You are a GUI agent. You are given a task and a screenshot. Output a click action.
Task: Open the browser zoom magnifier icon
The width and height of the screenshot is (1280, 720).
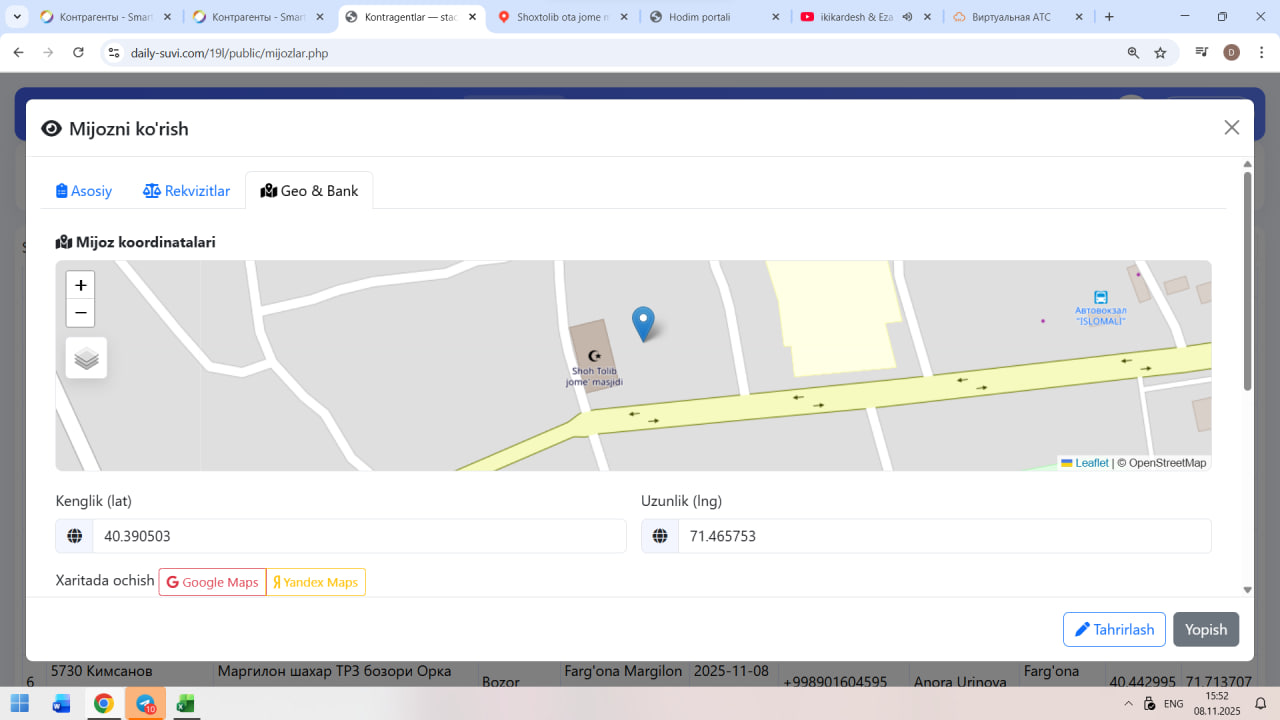point(1133,53)
